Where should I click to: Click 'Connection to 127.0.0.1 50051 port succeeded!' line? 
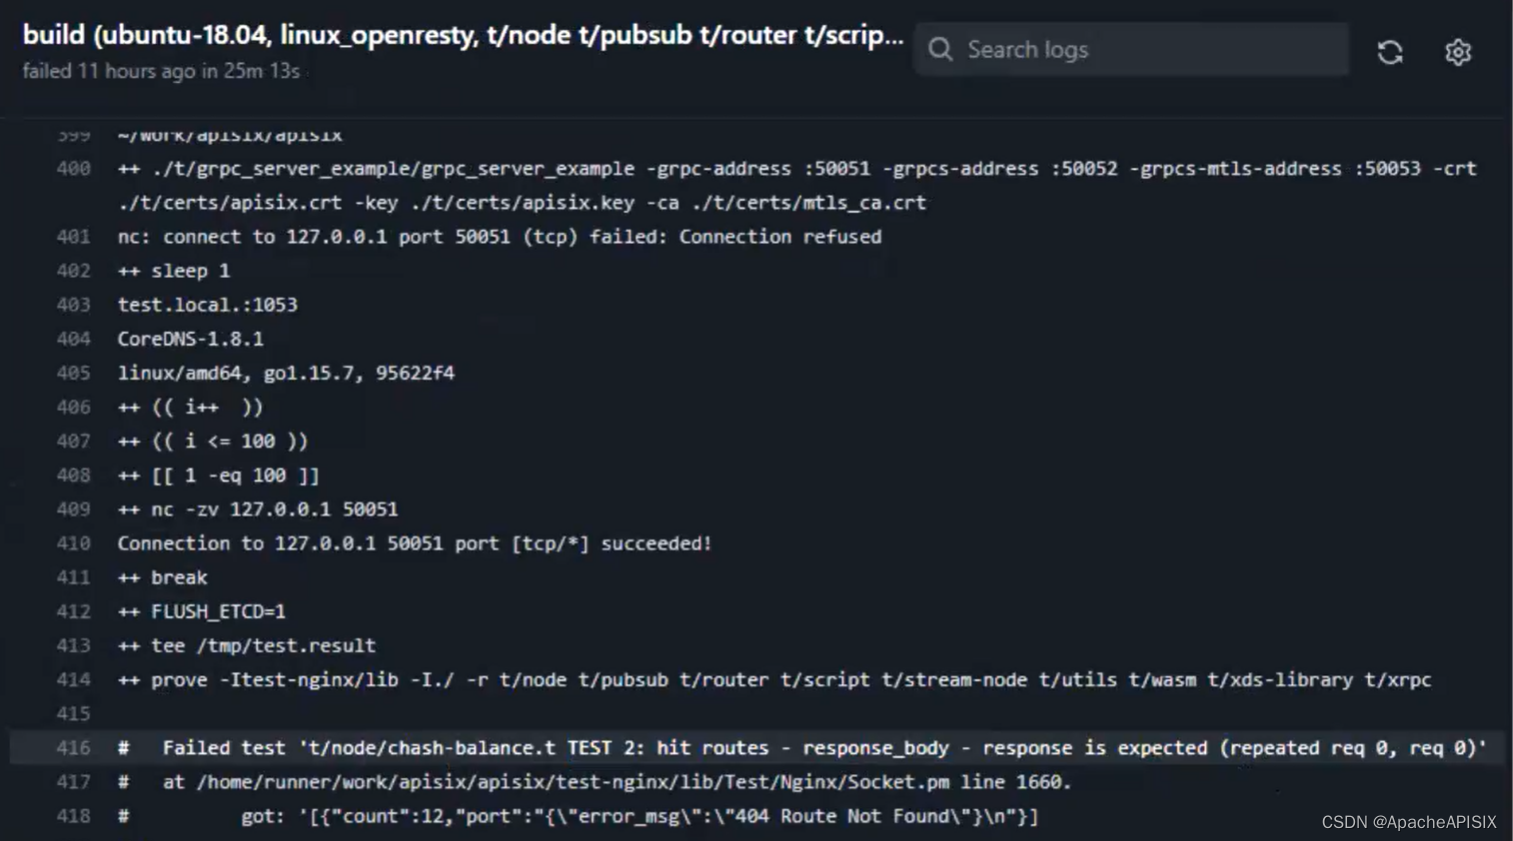414,543
